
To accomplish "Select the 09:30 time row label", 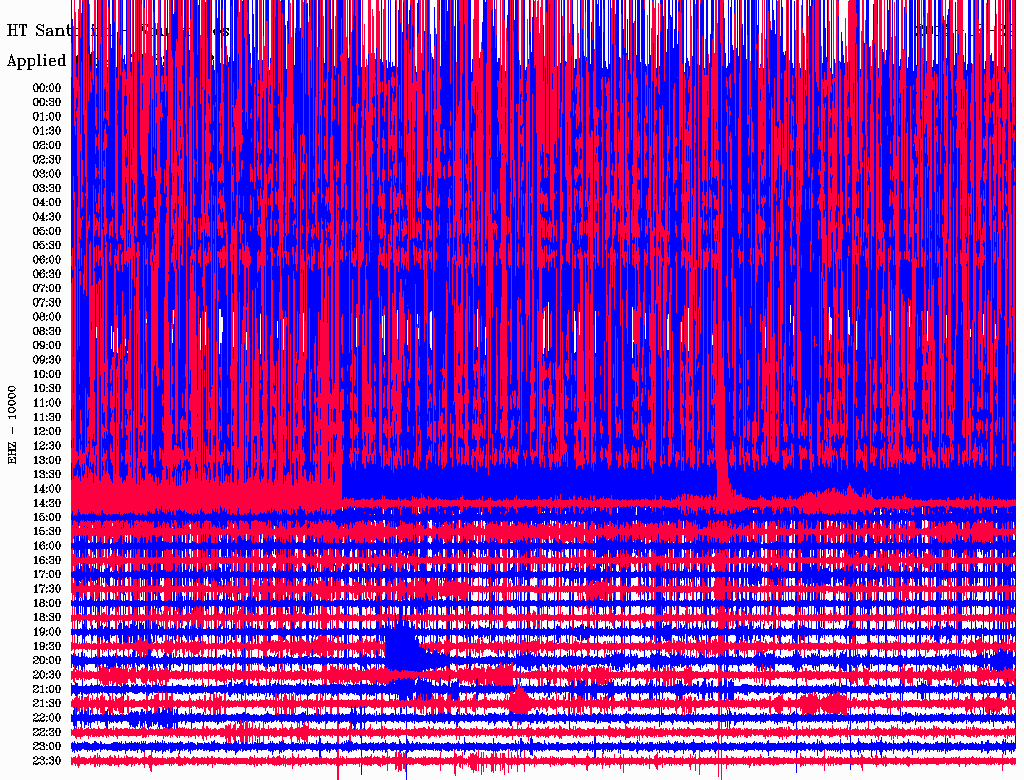I will click(x=47, y=361).
